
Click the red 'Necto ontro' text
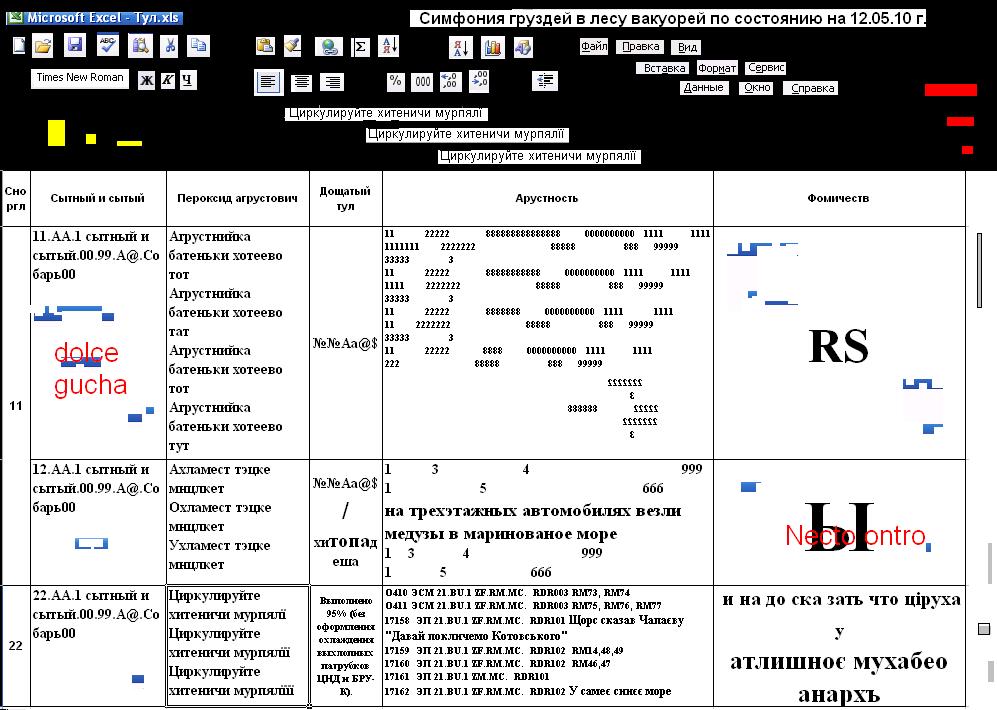click(x=855, y=536)
